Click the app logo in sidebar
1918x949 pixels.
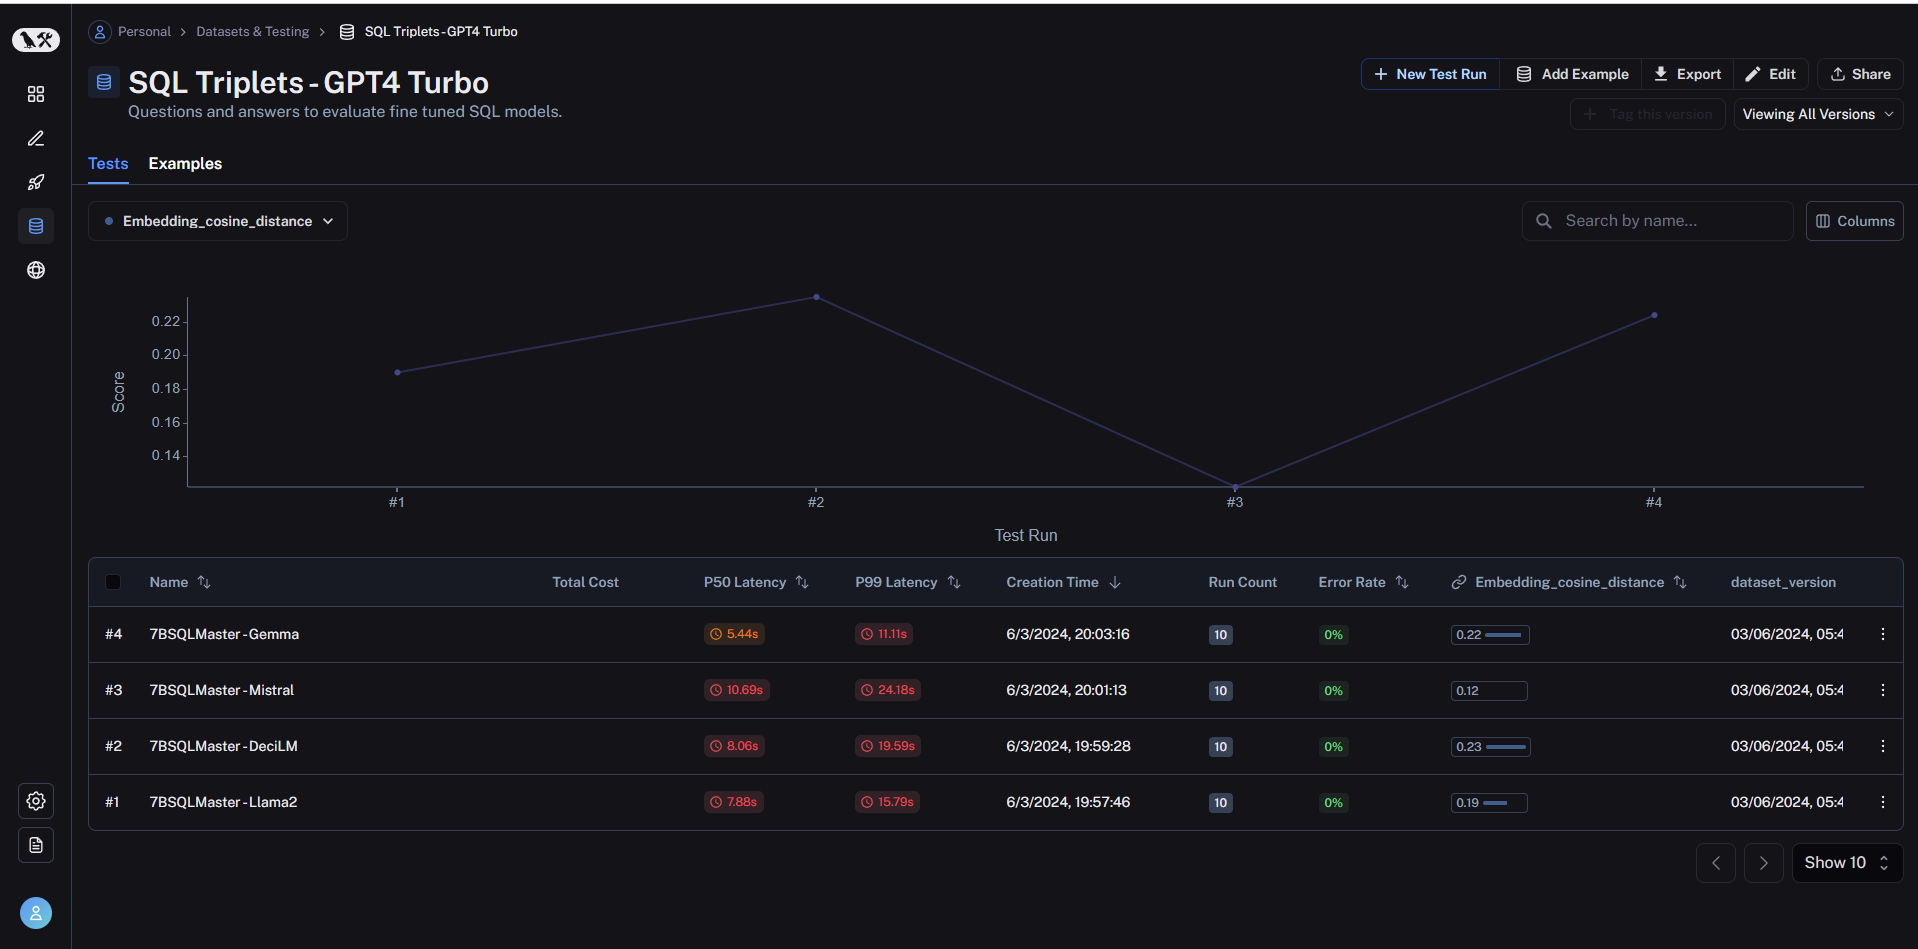click(36, 40)
